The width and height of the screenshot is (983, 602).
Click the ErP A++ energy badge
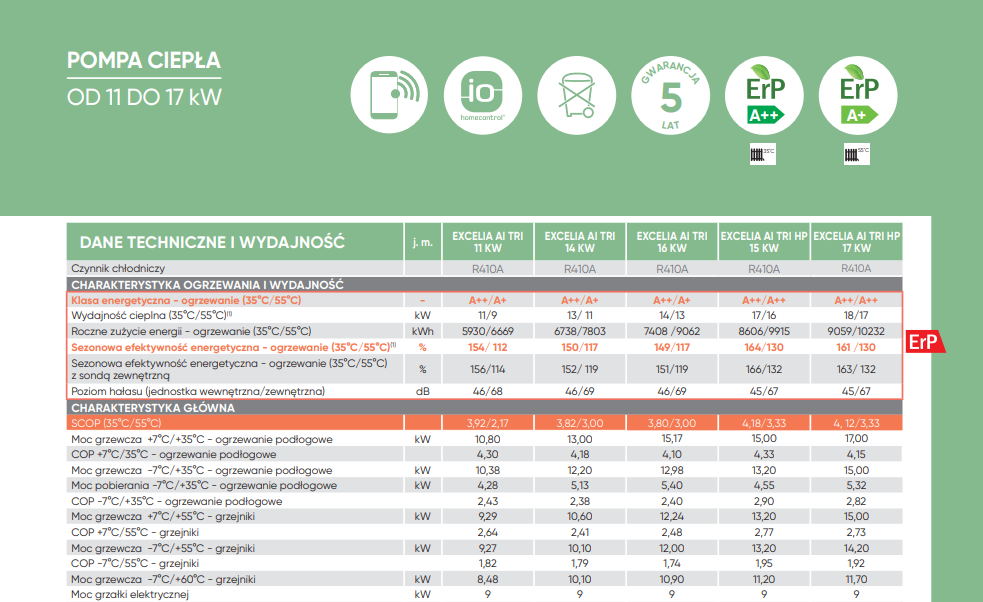763,96
